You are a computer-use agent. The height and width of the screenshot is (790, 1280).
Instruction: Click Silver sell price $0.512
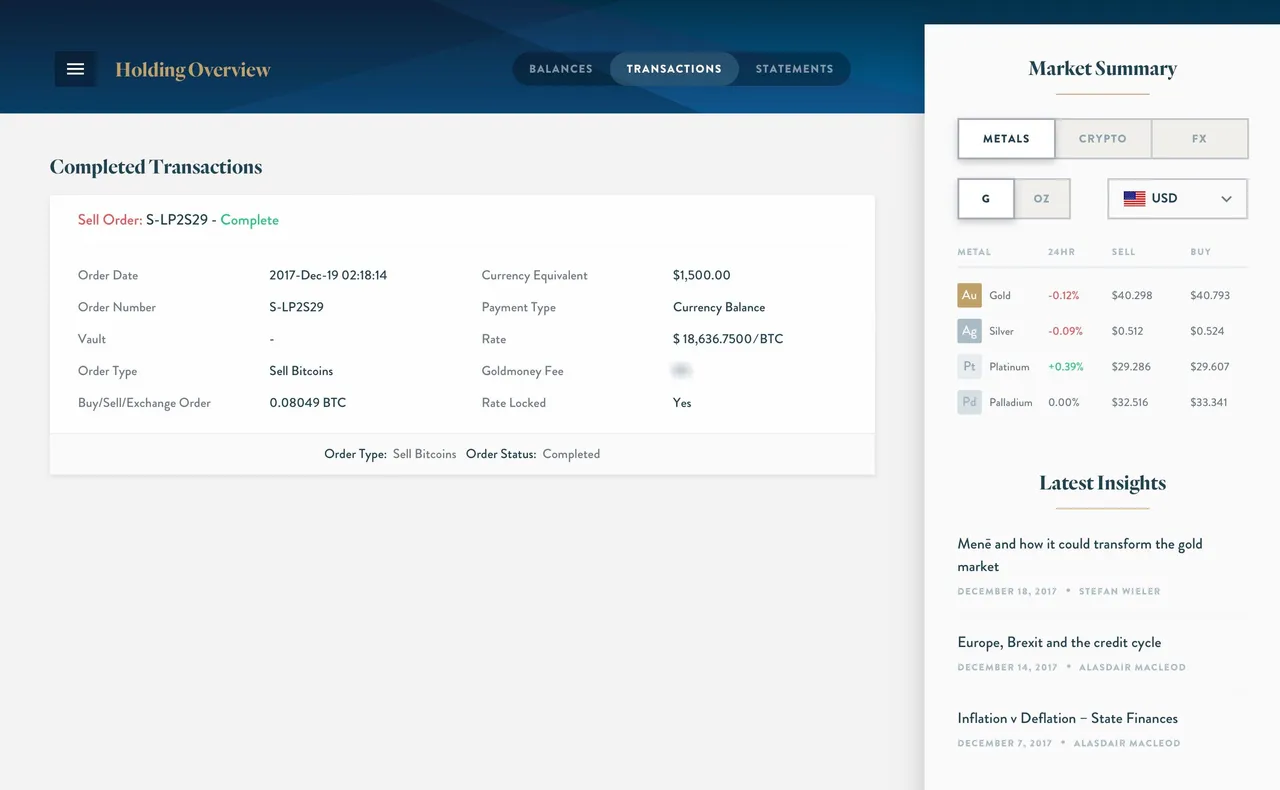point(1127,331)
